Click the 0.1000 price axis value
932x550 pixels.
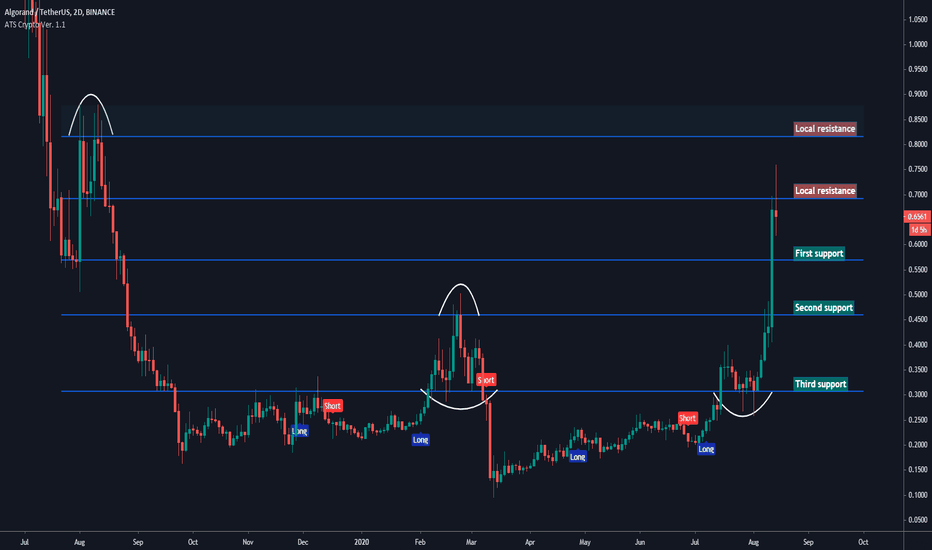(x=918, y=495)
